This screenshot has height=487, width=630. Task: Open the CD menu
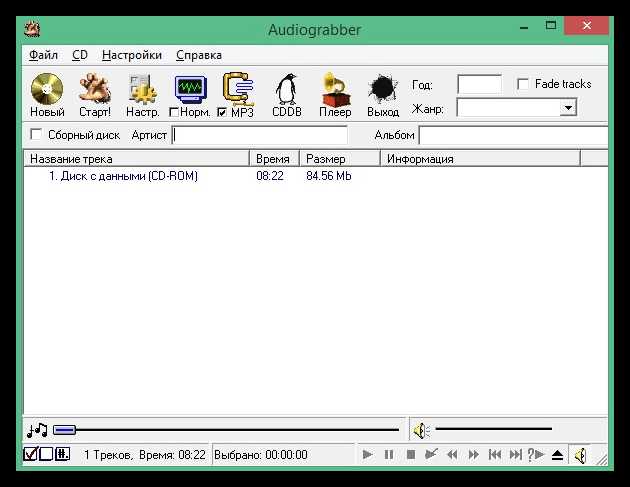pyautogui.click(x=80, y=55)
